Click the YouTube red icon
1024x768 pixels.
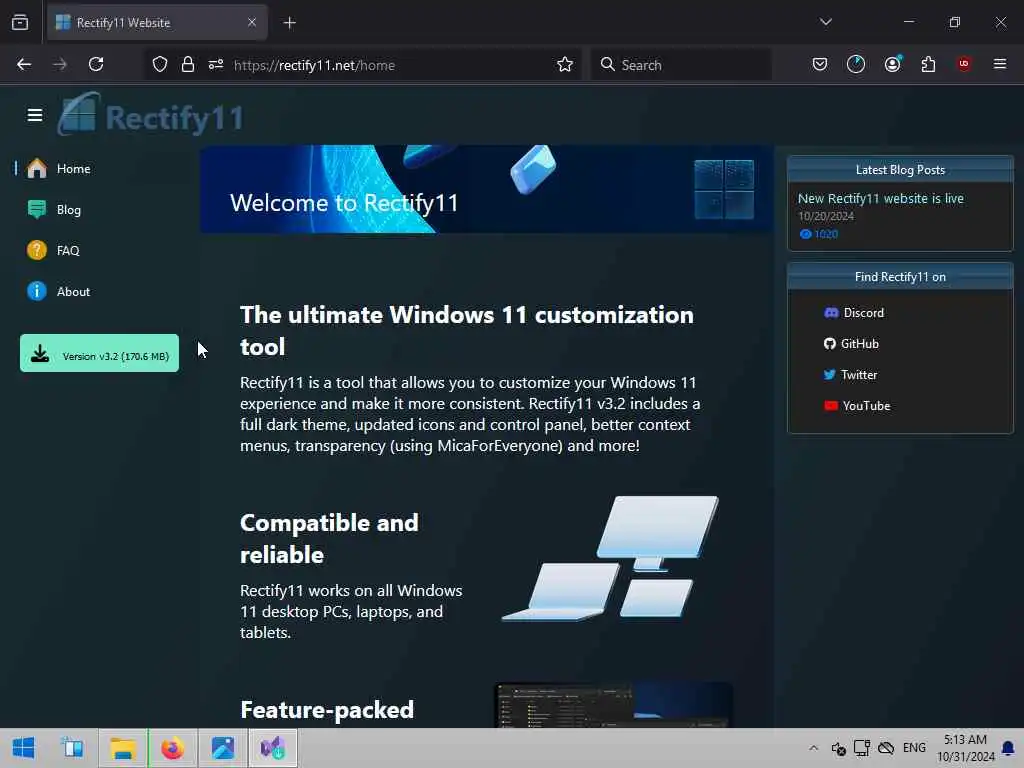831,406
